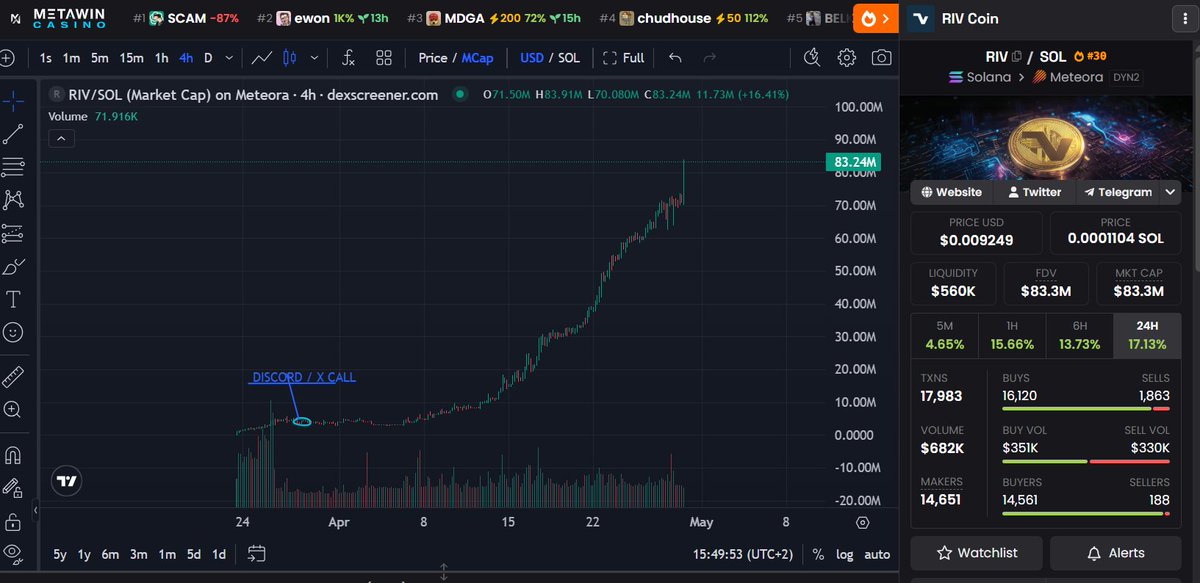Image resolution: width=1200 pixels, height=583 pixels.
Task: Open the forecasting and measurement tools
Action: [13, 233]
